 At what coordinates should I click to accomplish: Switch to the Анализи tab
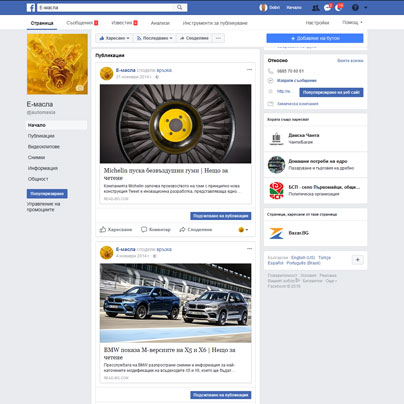(160, 23)
